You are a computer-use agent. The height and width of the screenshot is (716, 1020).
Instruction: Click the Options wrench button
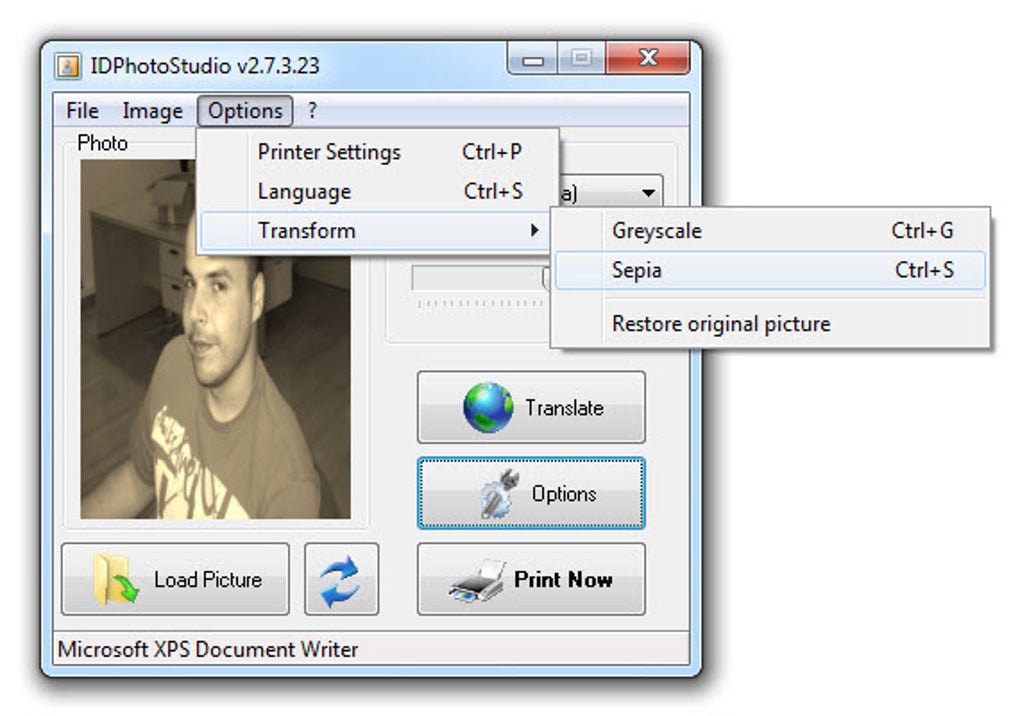(531, 494)
